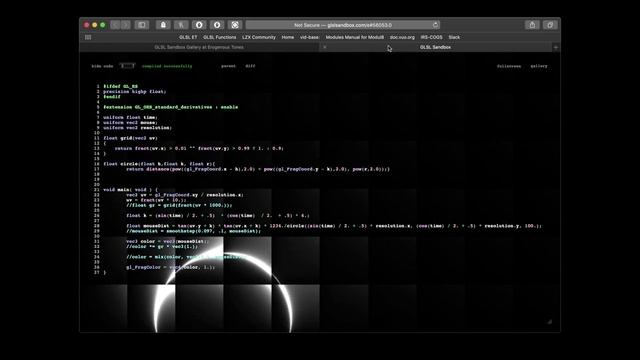Open the Slack bookmark
640x360 pixels.
[454, 37]
